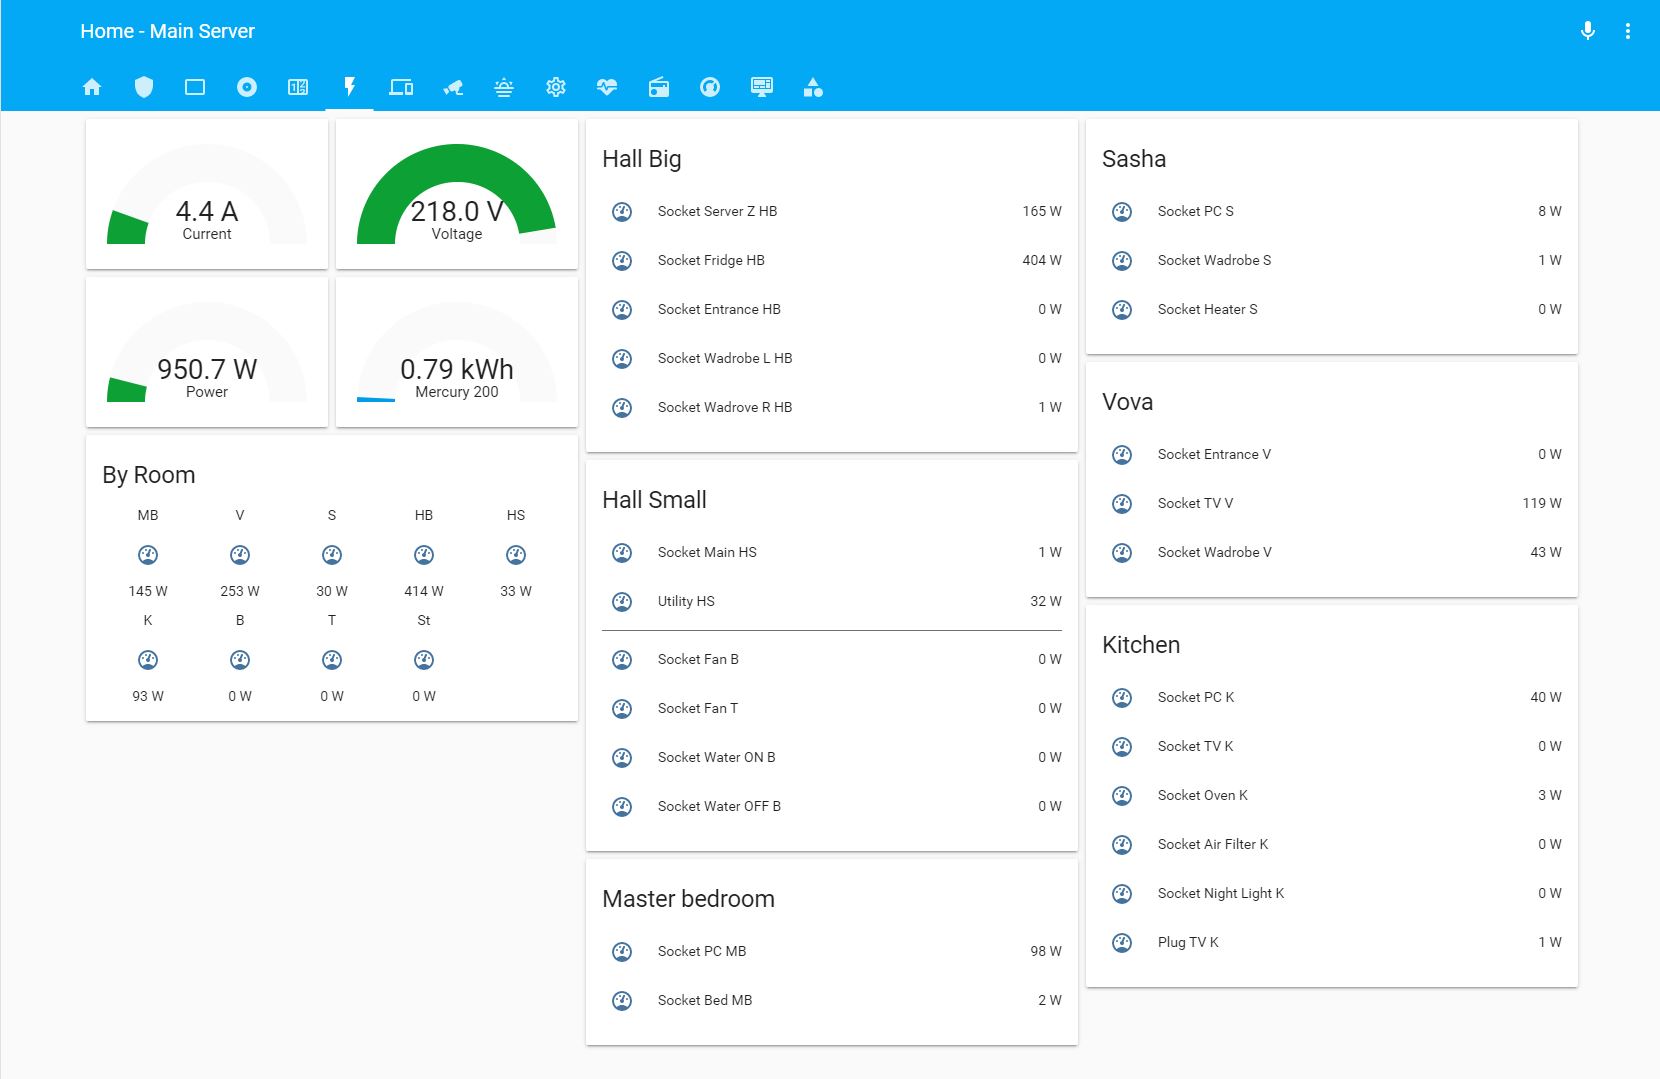The height and width of the screenshot is (1079, 1660).
Task: Open Socket Wadrobe V entity
Action: (1332, 552)
